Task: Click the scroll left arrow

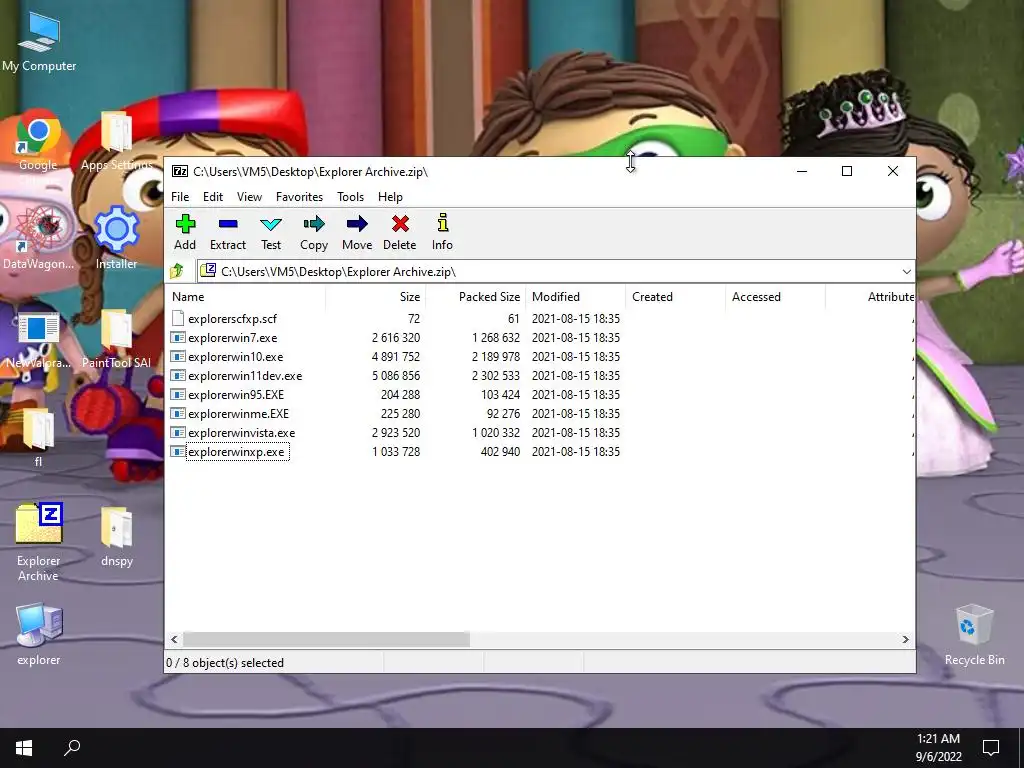Action: tap(174, 639)
